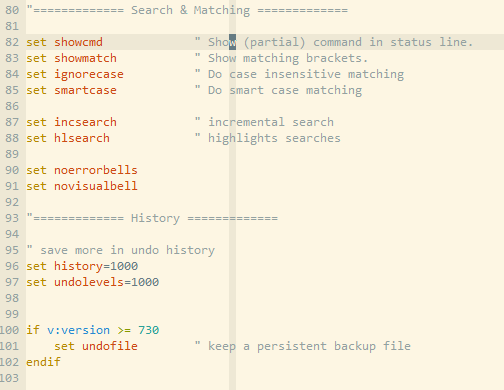Click undofile option on line 101

(110, 346)
